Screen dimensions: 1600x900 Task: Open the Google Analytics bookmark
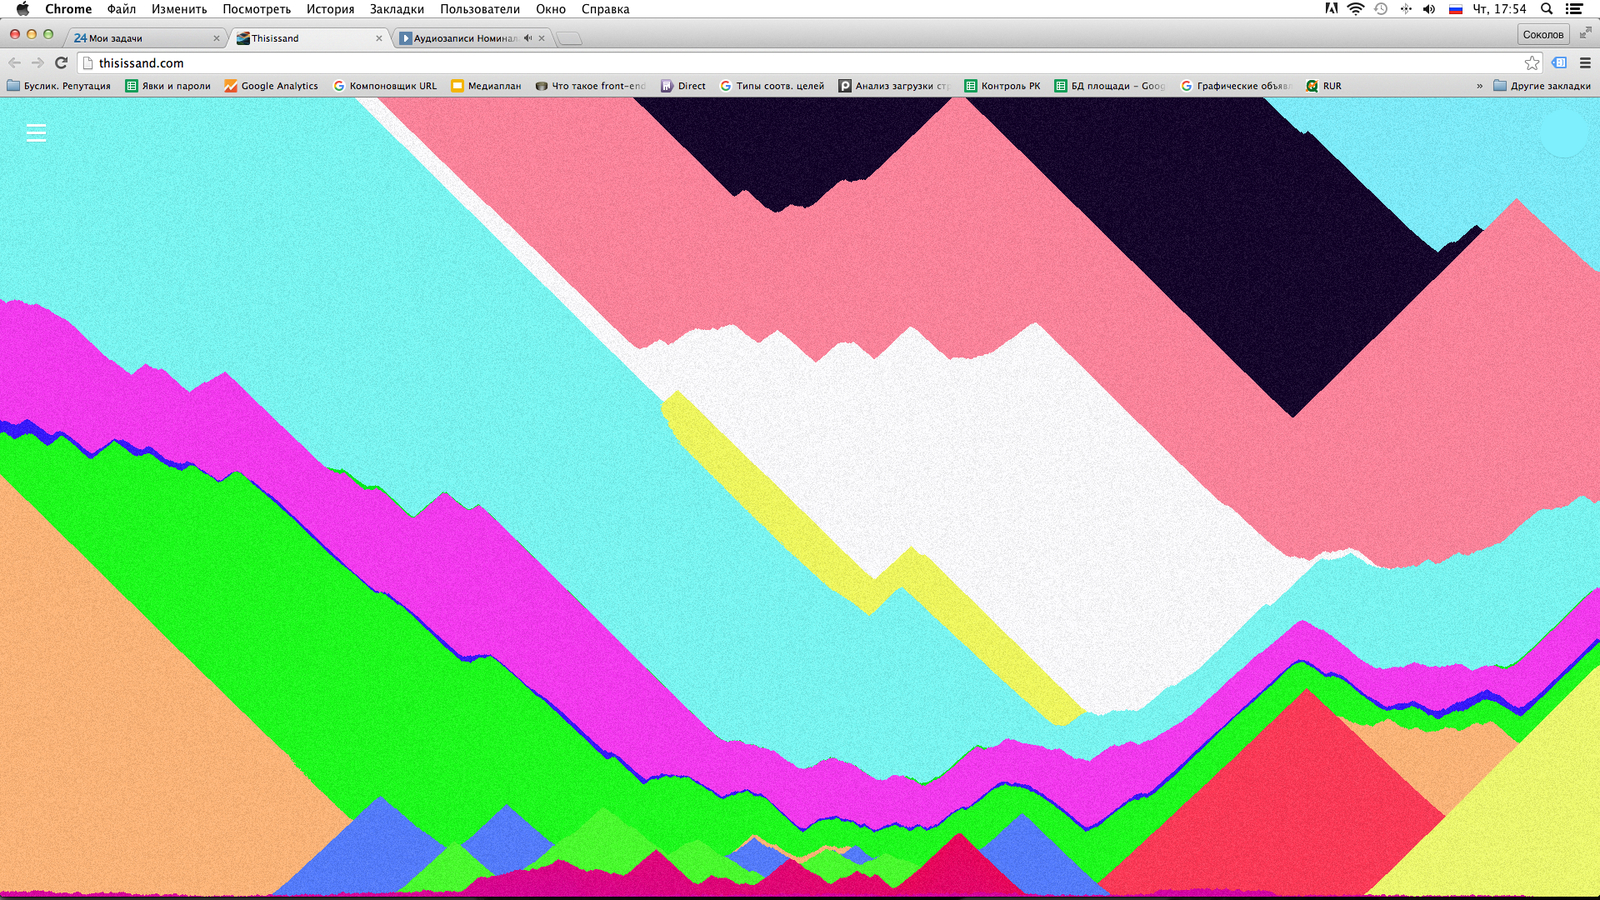point(271,86)
